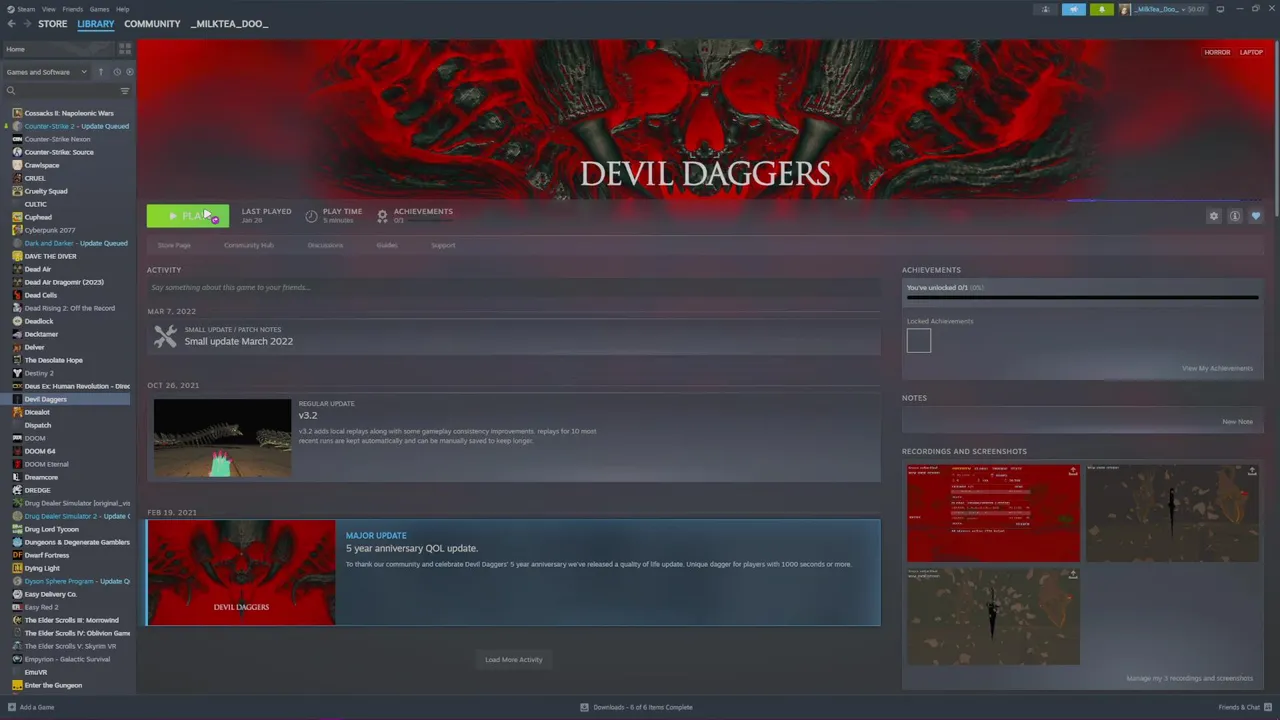
Task: Click the HORROR category tag
Action: [1217, 52]
